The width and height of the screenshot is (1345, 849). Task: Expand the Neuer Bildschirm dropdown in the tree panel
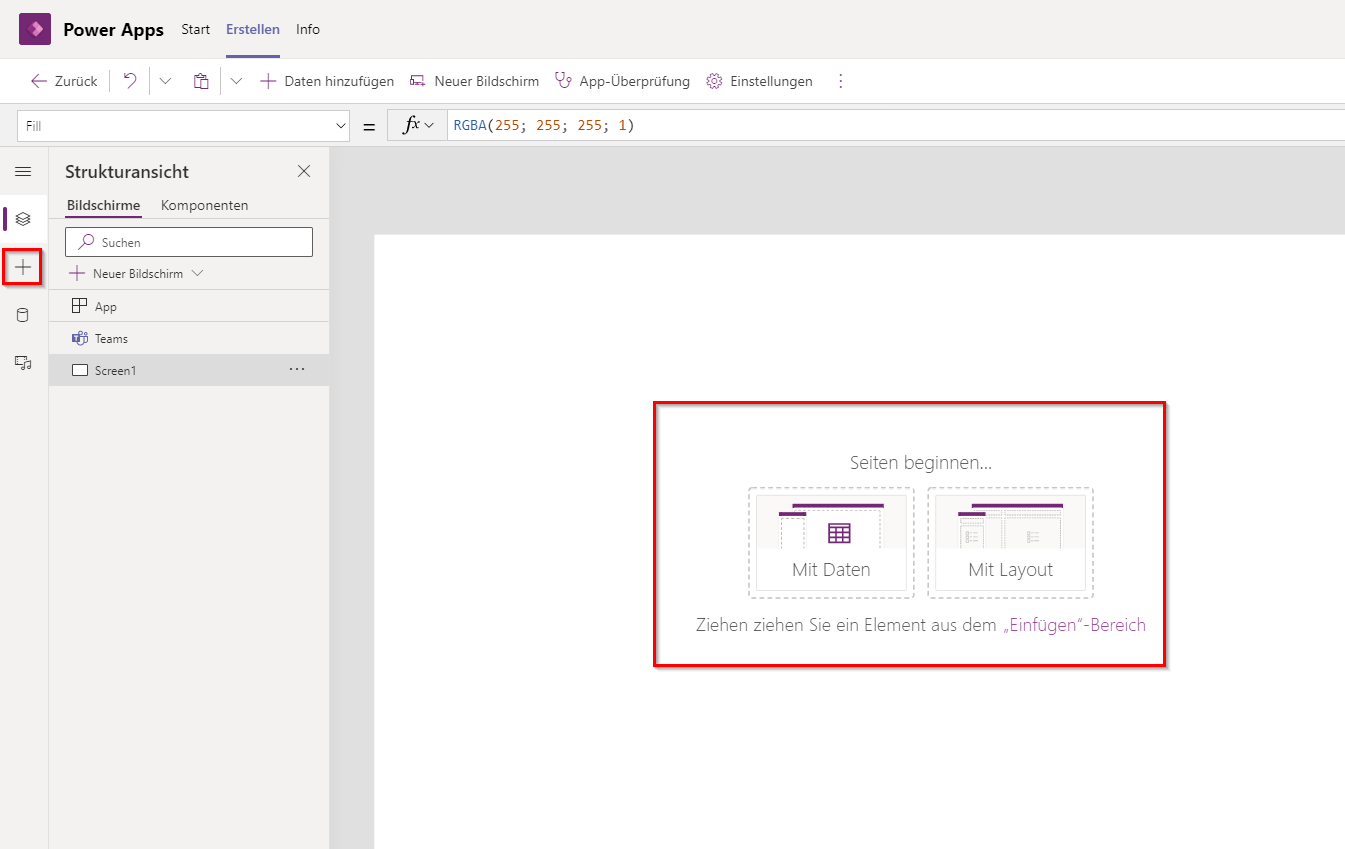(x=196, y=272)
